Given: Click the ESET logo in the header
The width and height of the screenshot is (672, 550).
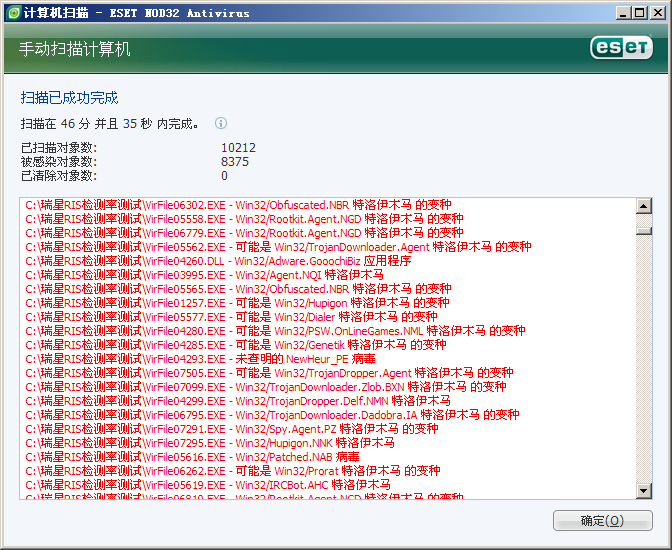Looking at the screenshot, I should 621,47.
